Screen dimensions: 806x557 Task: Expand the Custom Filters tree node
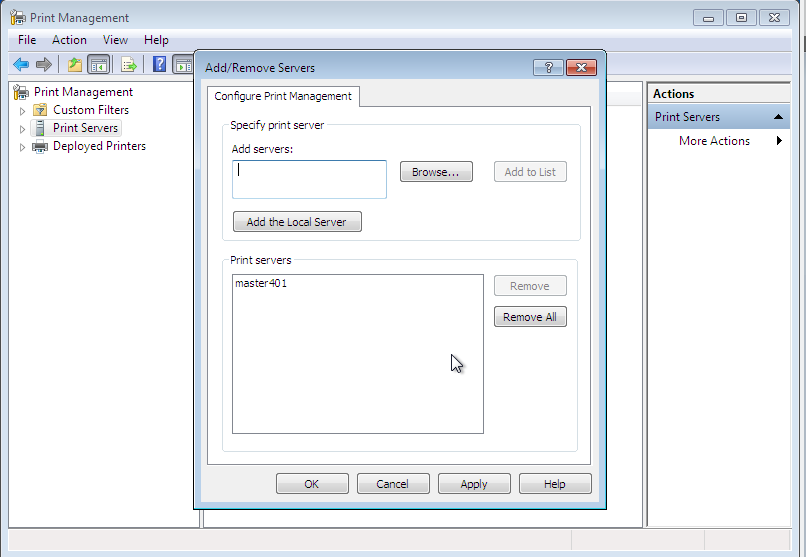(x=22, y=111)
